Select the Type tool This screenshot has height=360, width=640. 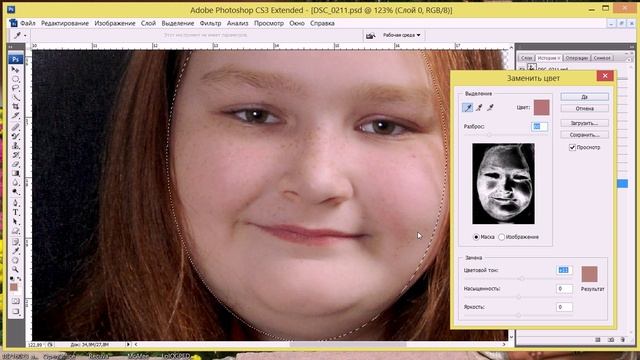[x=16, y=212]
